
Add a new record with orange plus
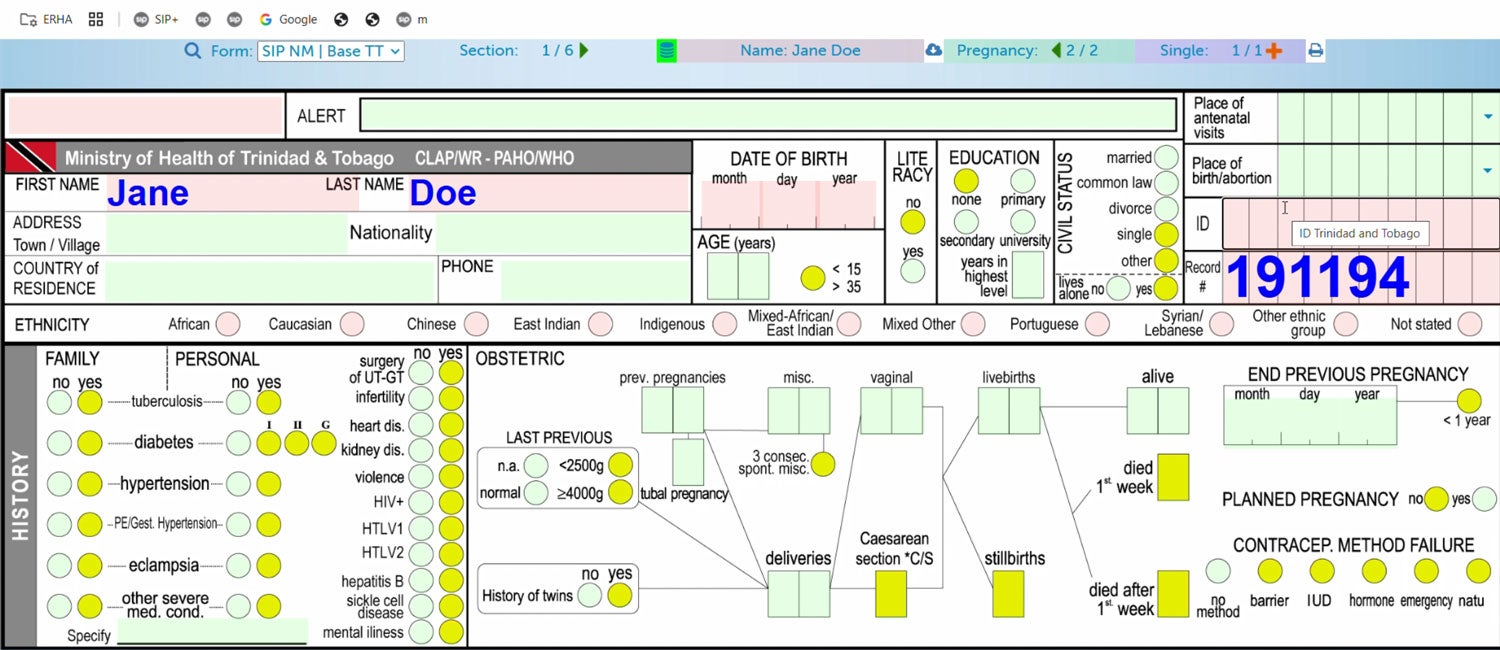tap(1274, 51)
